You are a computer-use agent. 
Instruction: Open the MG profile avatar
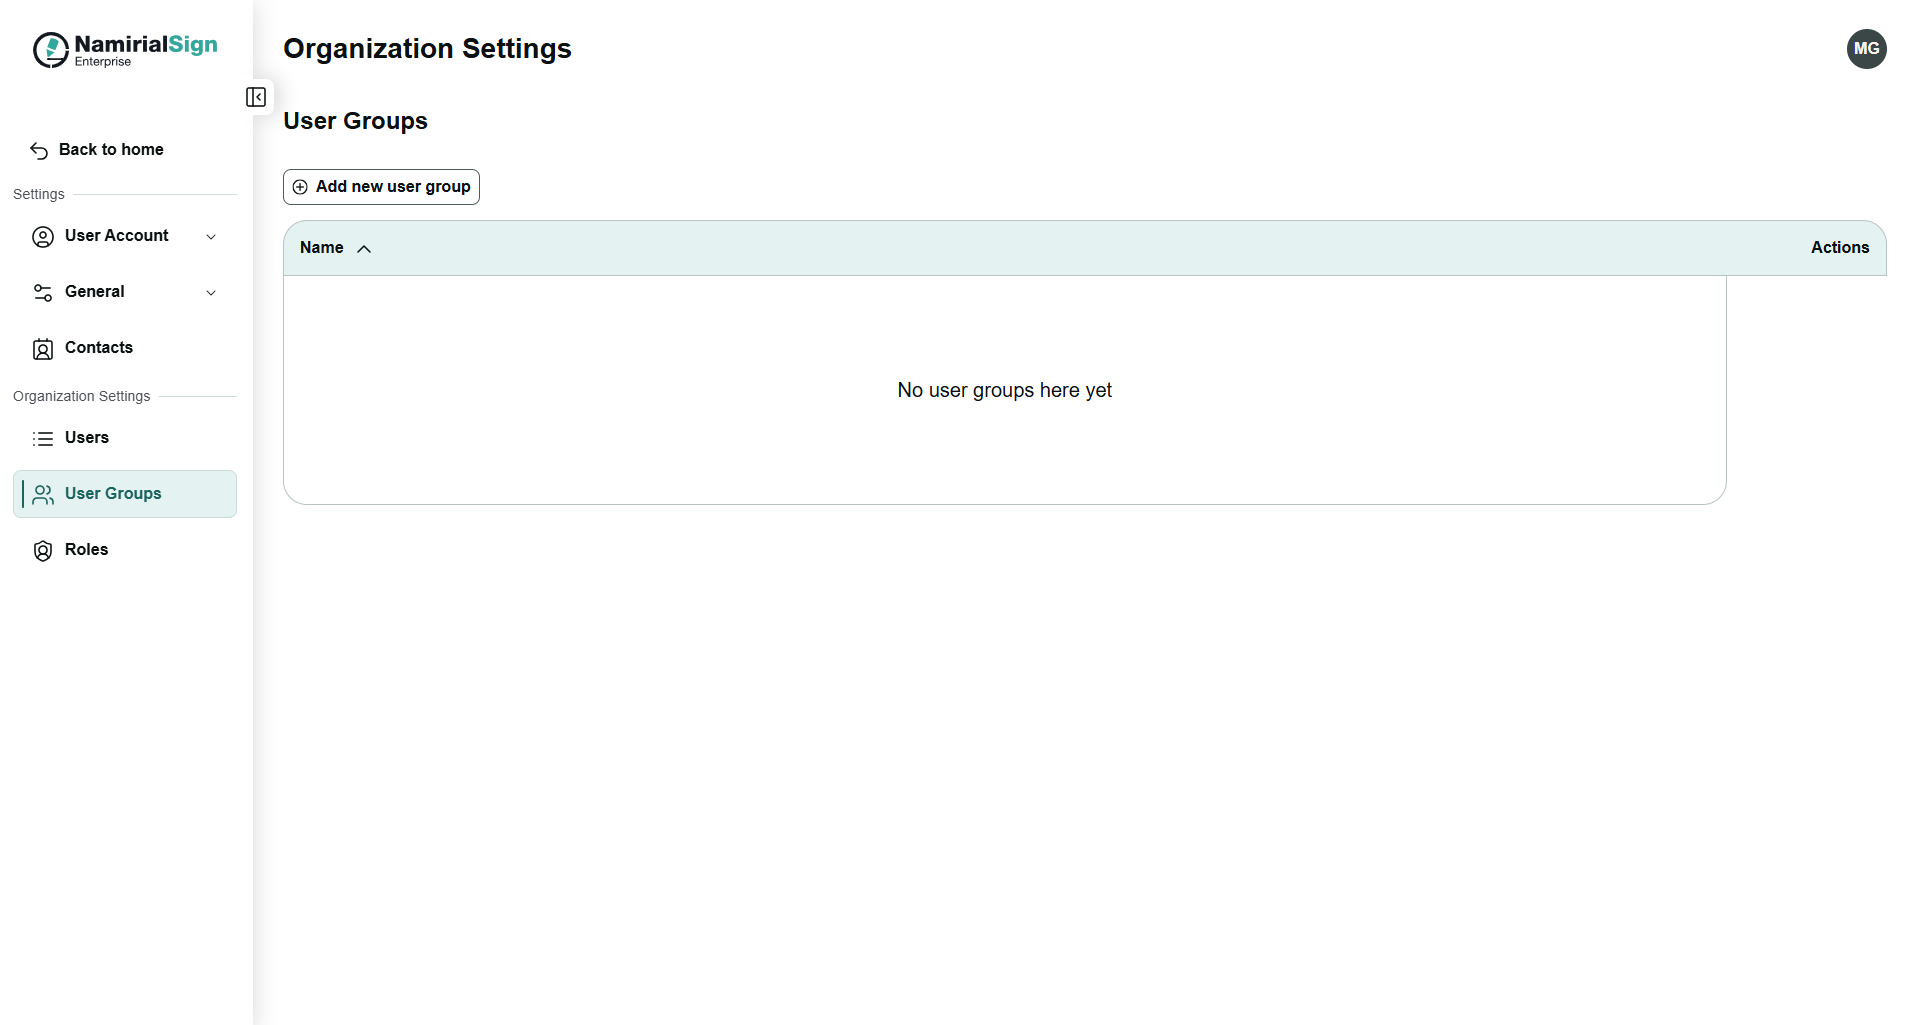pyautogui.click(x=1866, y=49)
